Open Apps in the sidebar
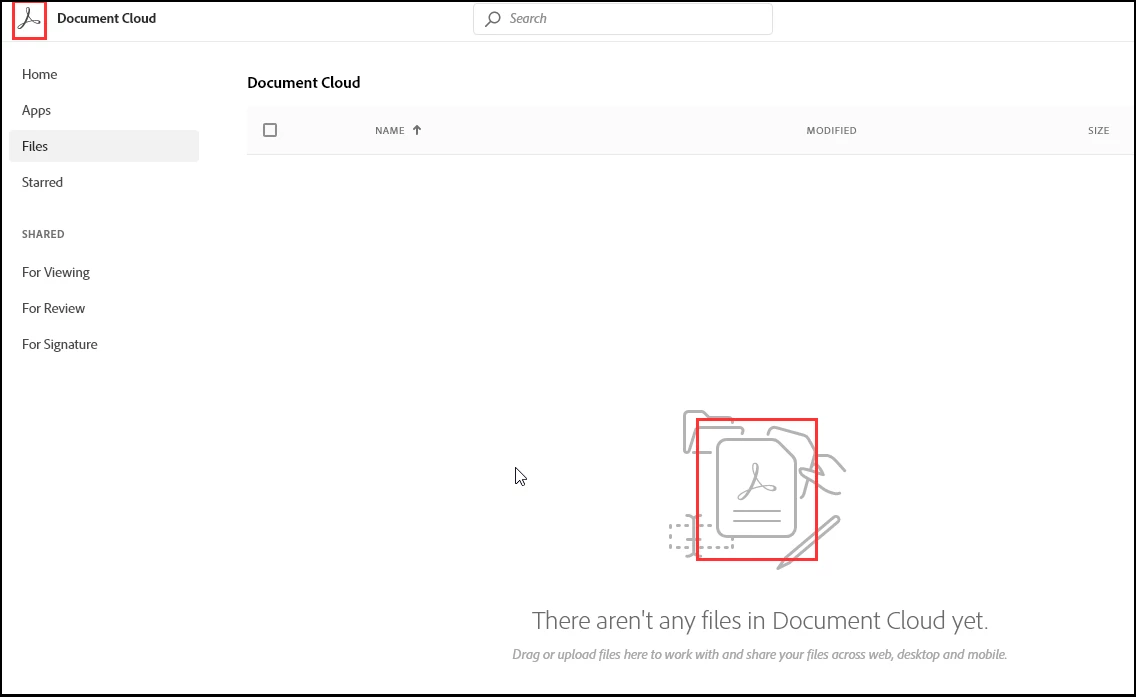 36,110
